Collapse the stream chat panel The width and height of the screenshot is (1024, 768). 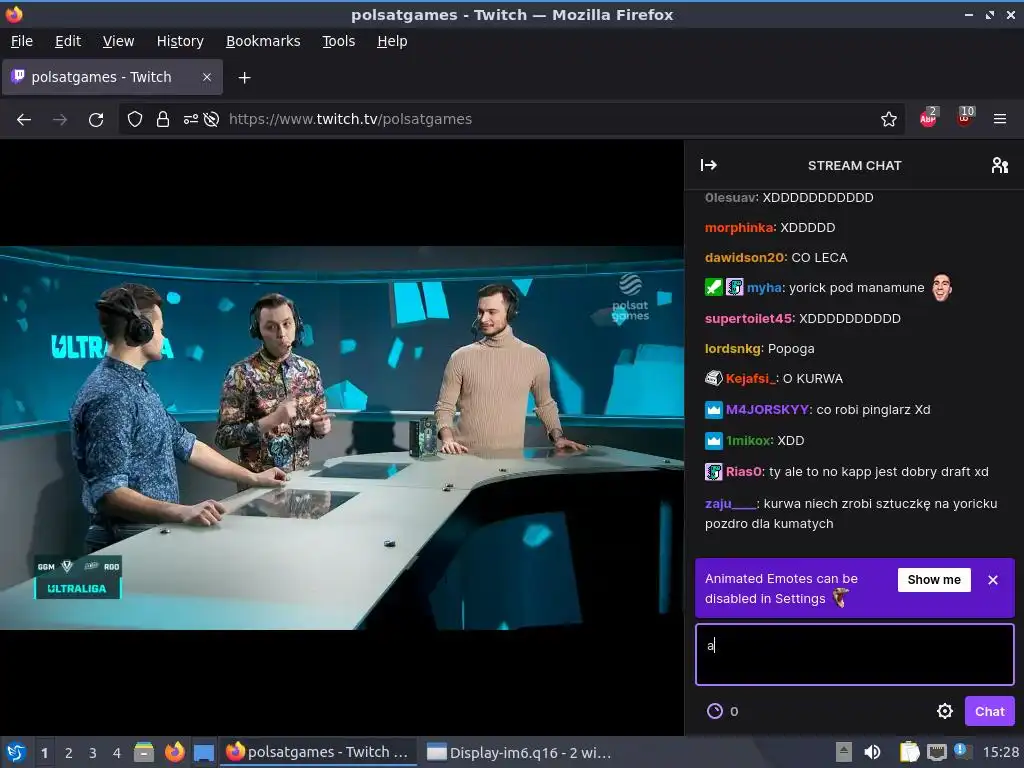709,165
